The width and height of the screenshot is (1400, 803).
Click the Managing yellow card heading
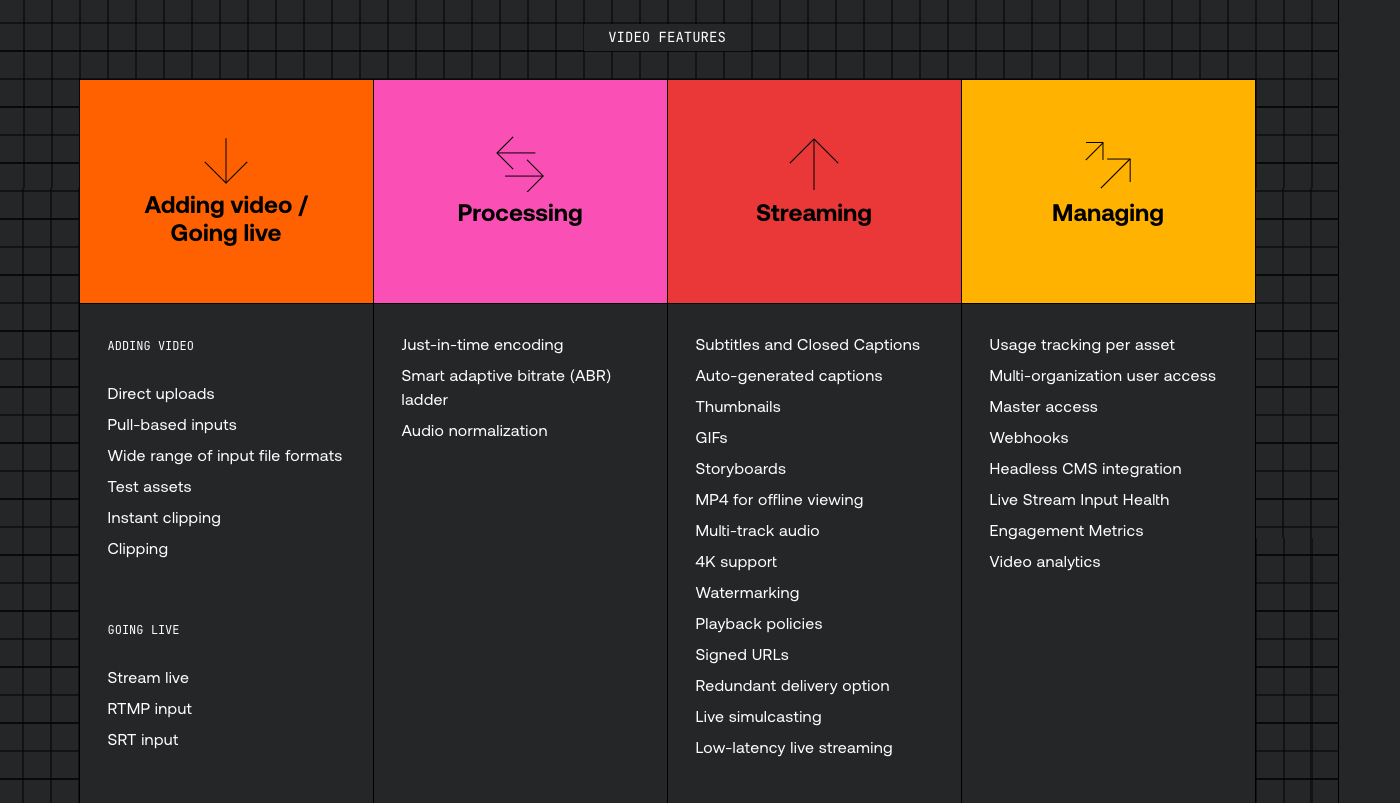tap(1108, 213)
